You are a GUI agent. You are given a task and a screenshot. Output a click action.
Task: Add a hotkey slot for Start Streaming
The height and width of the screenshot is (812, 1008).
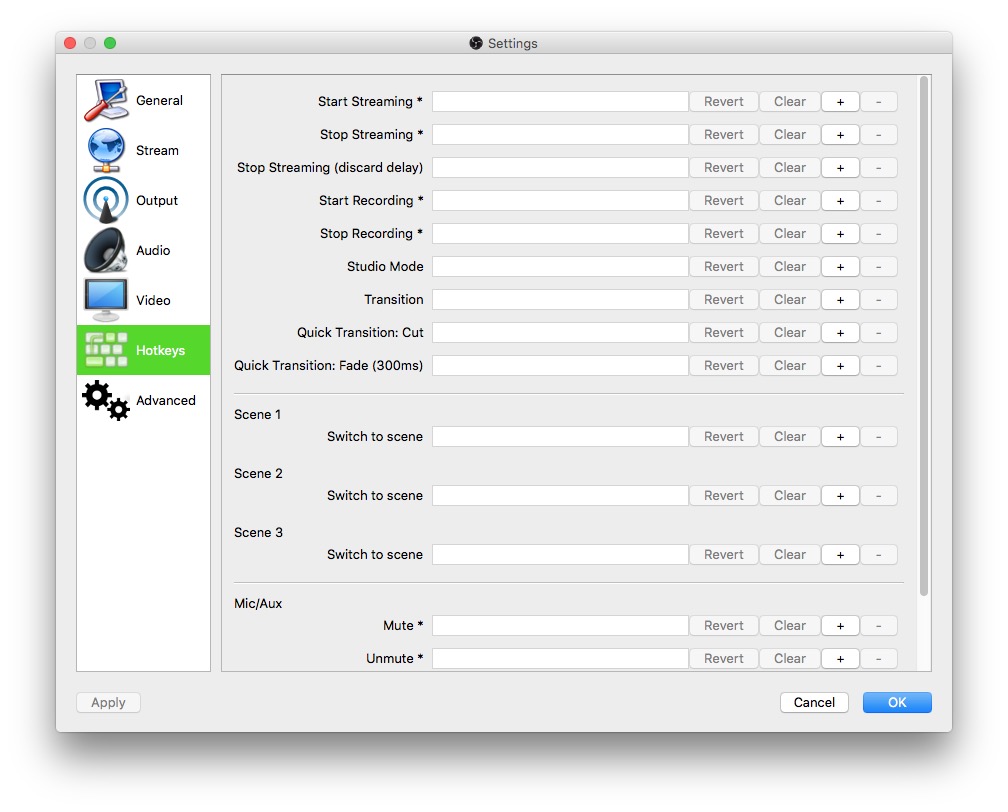pyautogui.click(x=840, y=102)
